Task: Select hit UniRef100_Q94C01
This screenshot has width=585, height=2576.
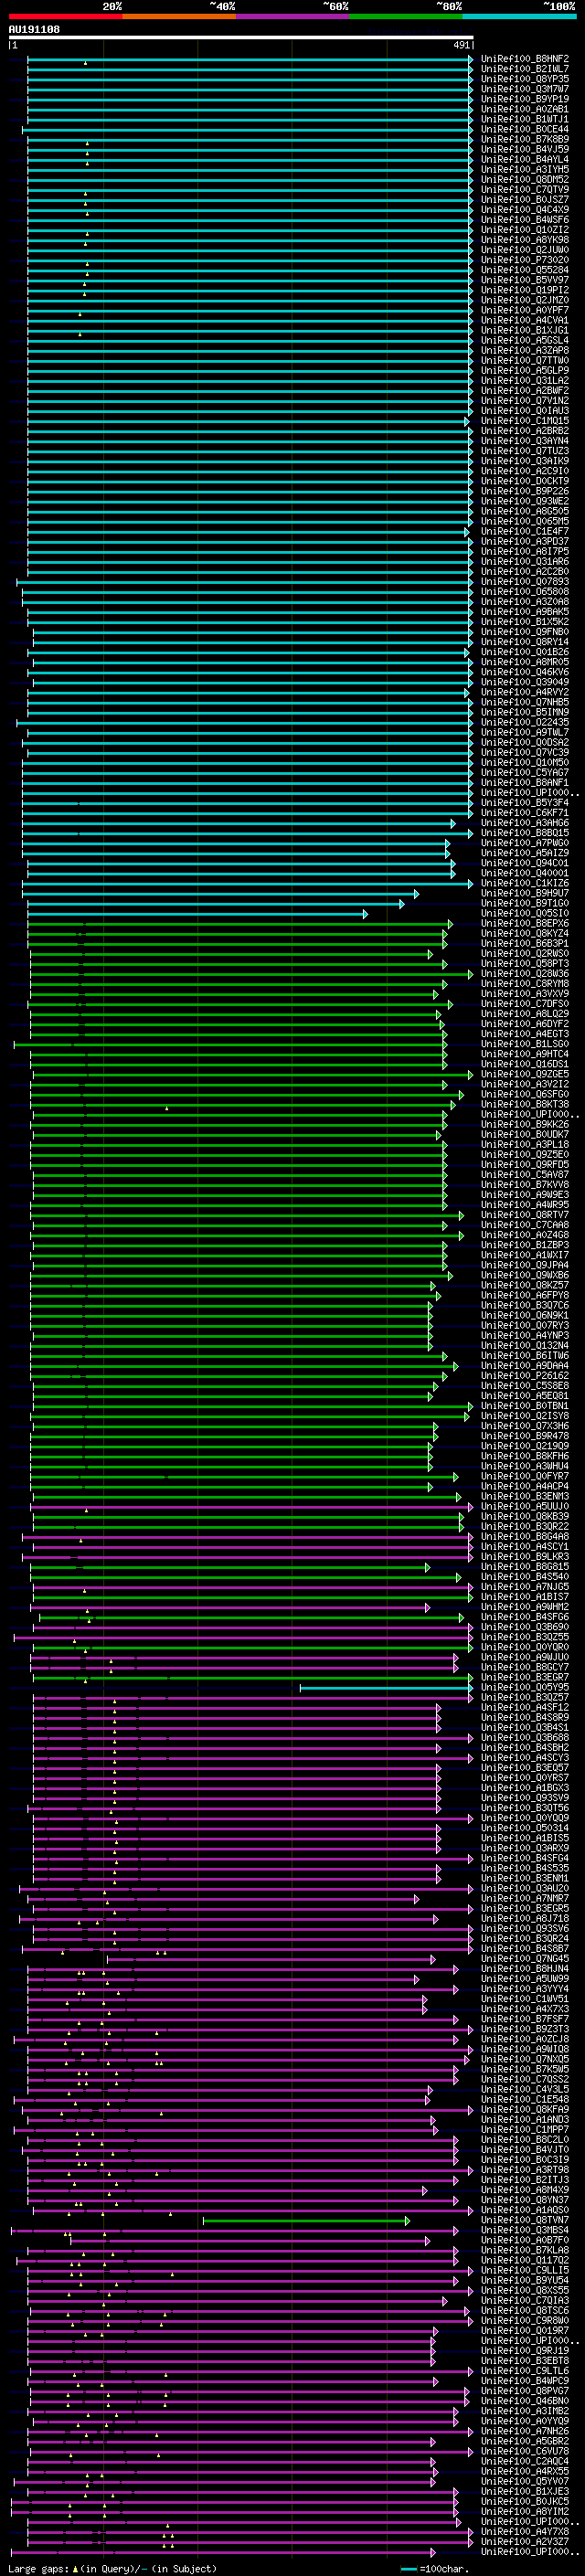Action: click(525, 863)
